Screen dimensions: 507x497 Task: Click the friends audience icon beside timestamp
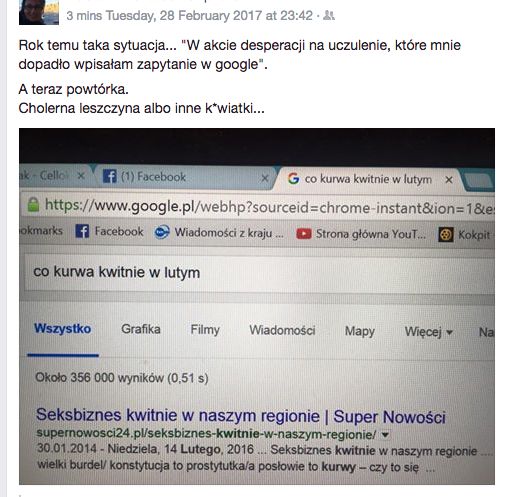[329, 15]
